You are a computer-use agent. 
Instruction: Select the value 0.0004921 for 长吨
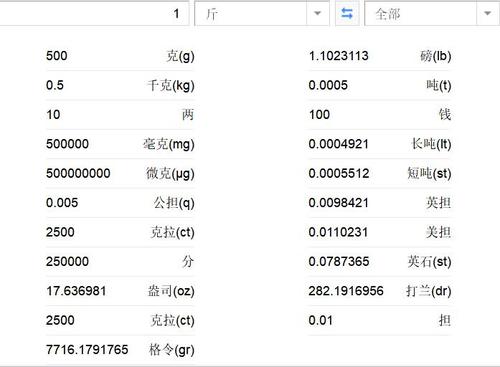click(x=338, y=144)
